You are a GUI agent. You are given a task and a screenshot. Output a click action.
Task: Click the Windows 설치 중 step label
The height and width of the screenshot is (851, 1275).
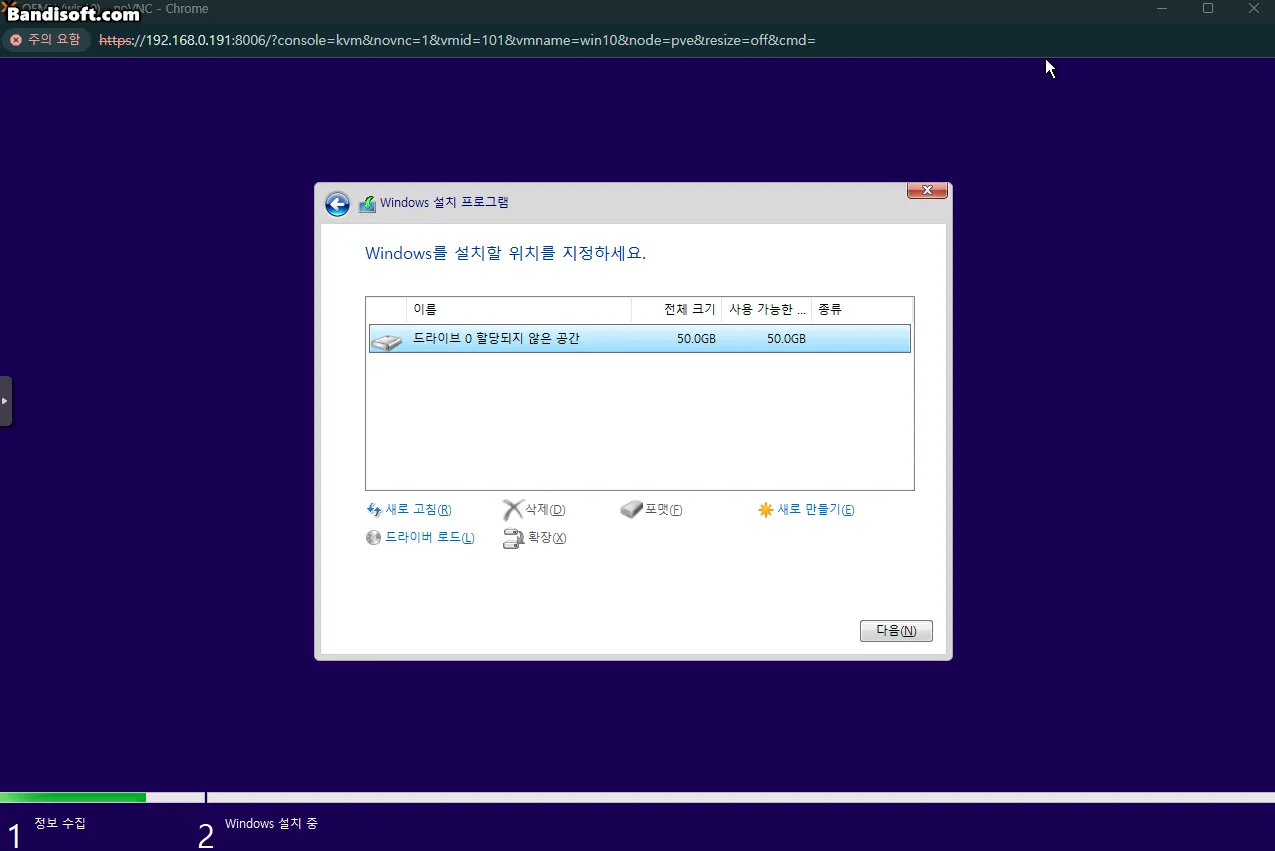(x=271, y=824)
